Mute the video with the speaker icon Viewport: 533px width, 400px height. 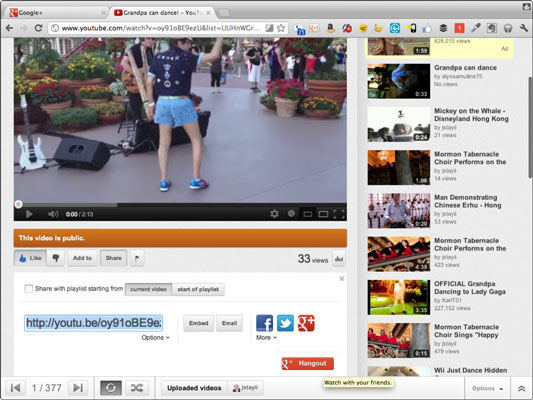point(53,214)
